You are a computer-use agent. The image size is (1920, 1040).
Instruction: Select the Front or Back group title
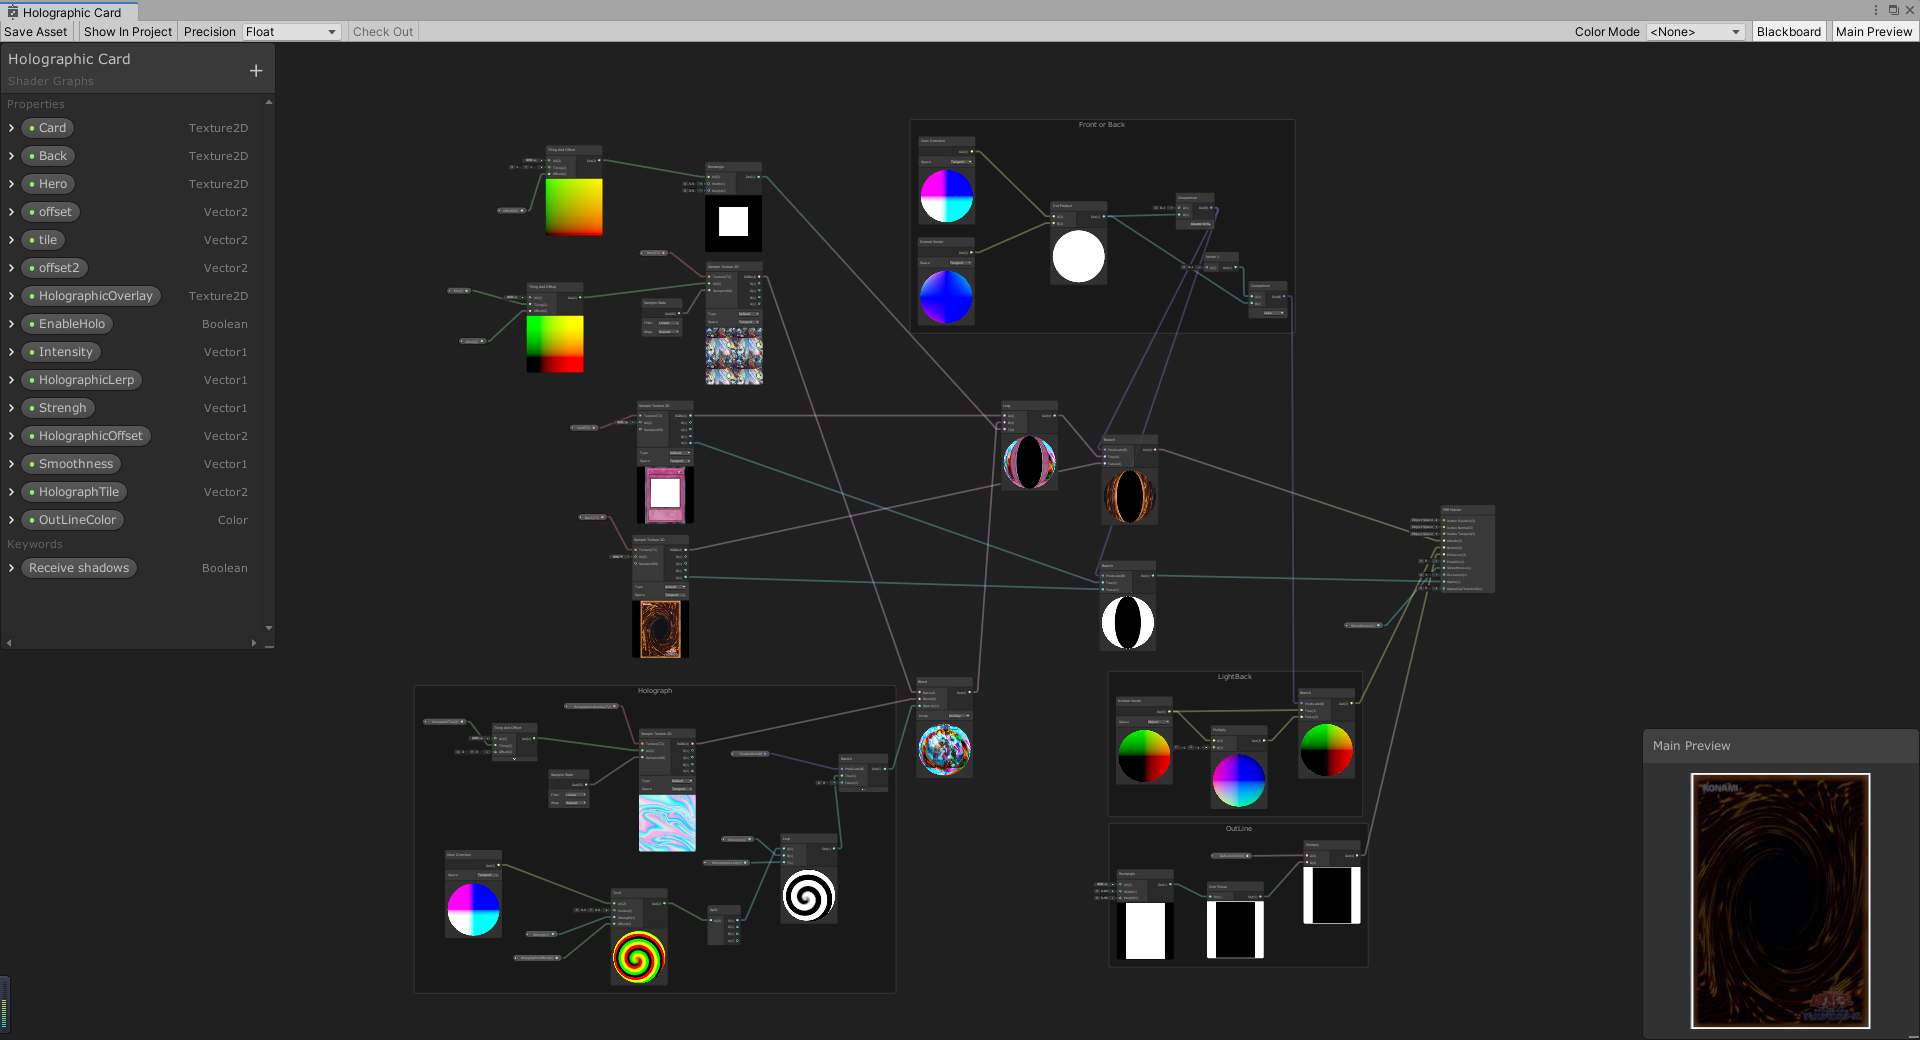coord(1102,125)
